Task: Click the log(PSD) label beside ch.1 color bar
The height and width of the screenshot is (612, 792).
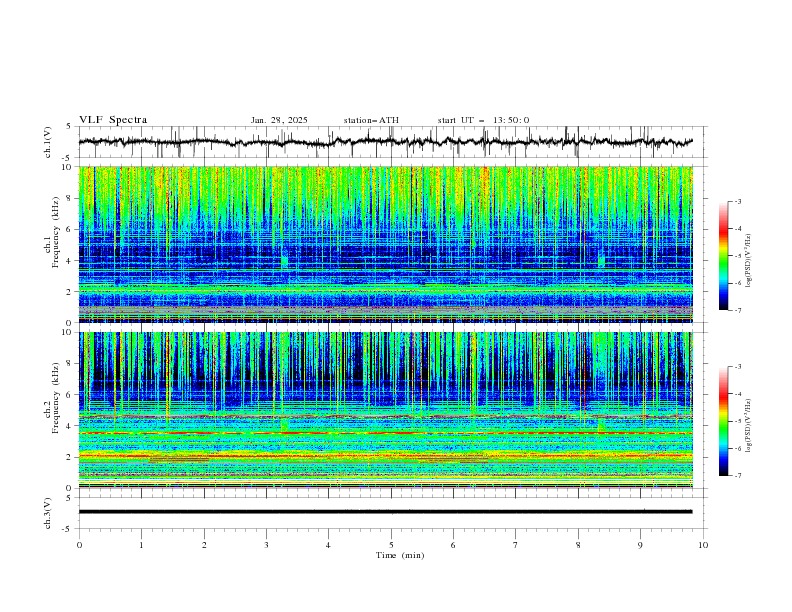Action: (749, 261)
